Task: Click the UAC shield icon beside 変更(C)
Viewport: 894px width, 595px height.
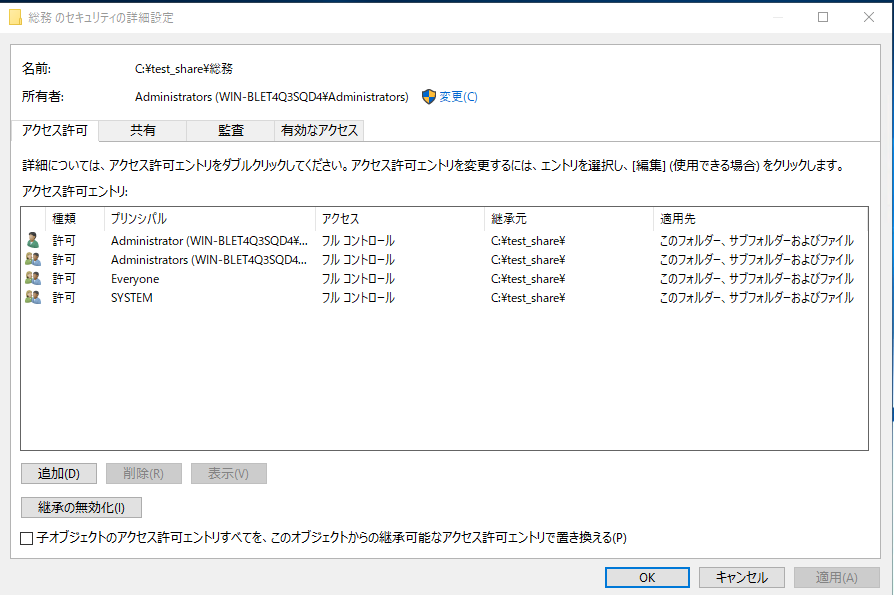Action: click(429, 97)
